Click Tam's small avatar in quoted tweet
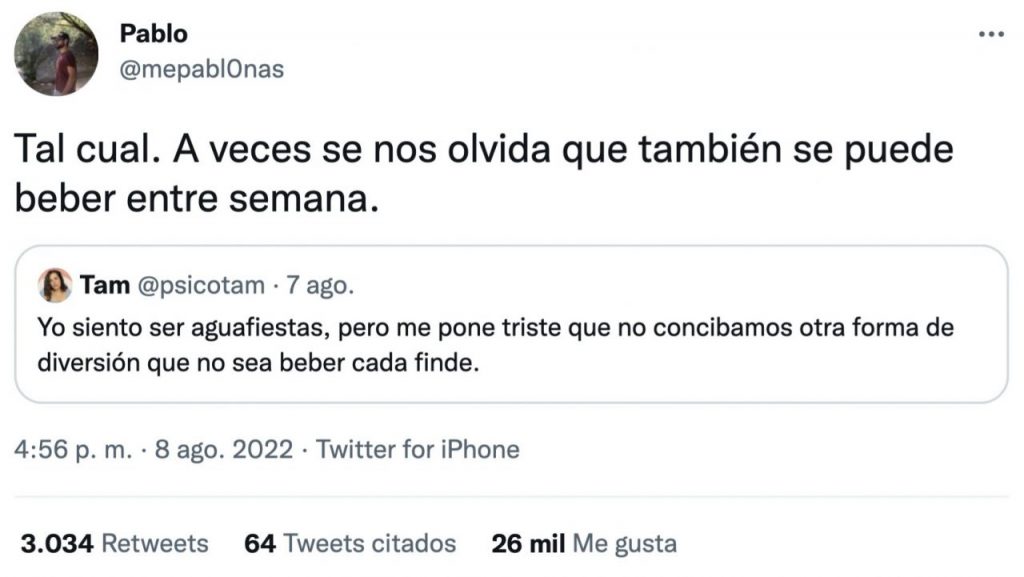 click(x=54, y=285)
